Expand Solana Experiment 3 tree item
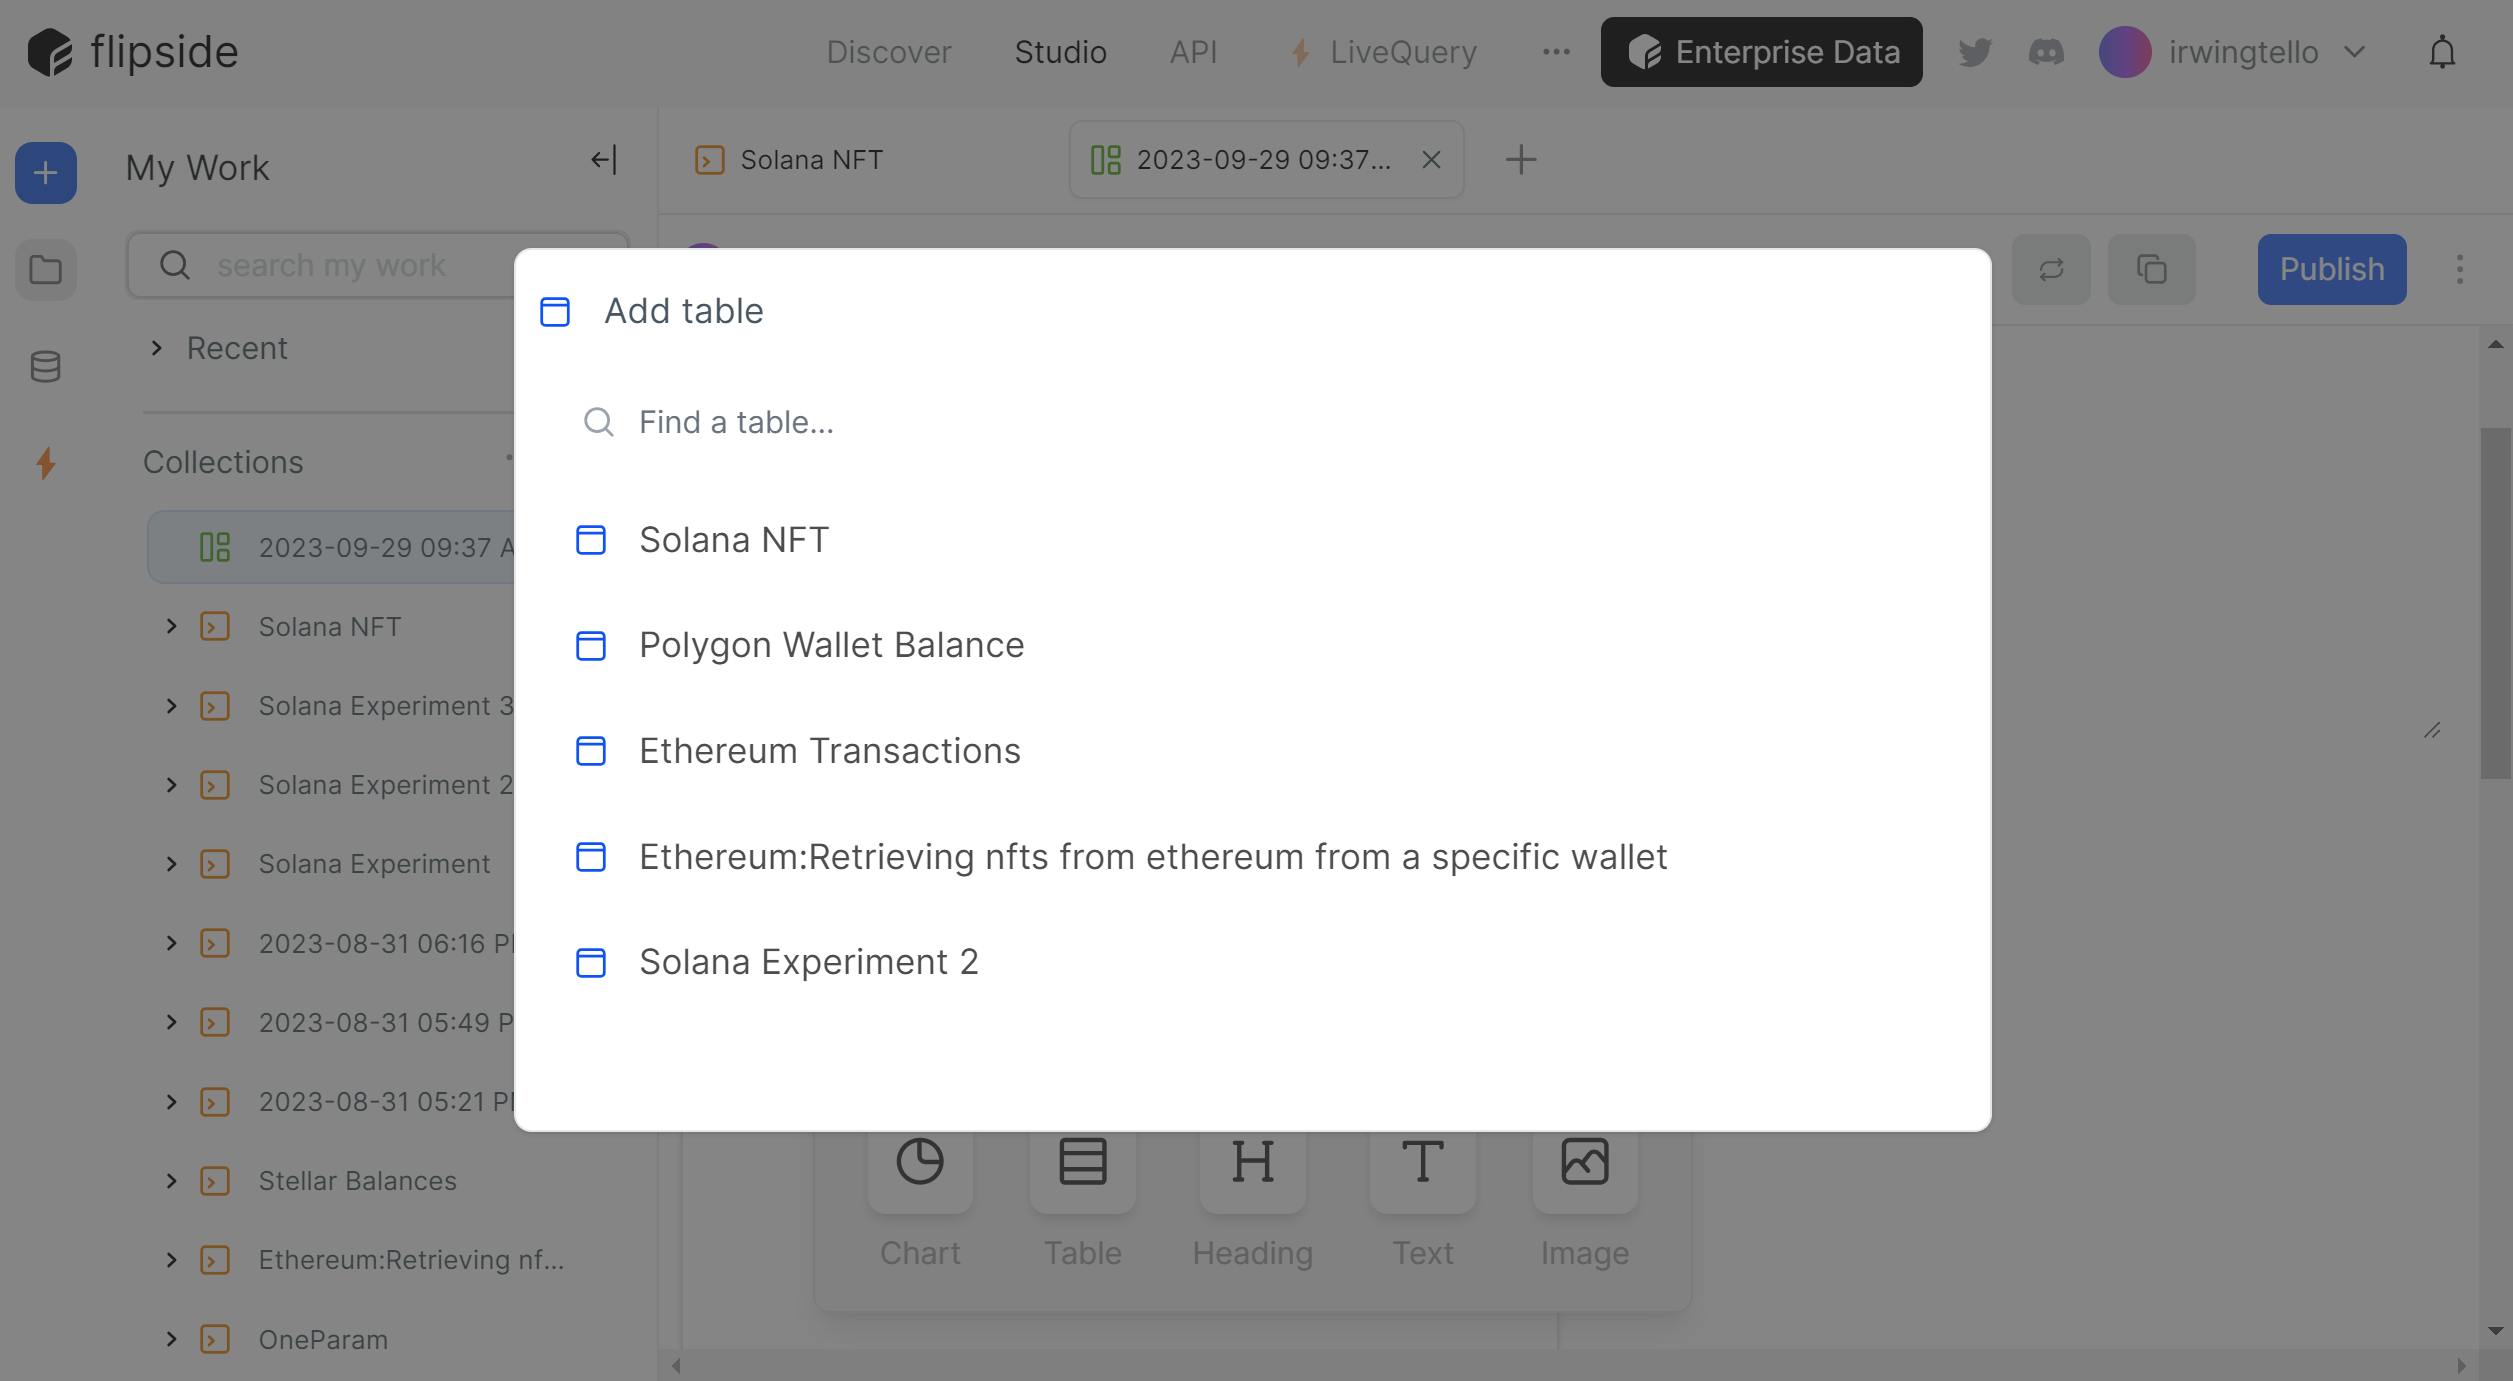This screenshot has height=1381, width=2513. point(171,706)
